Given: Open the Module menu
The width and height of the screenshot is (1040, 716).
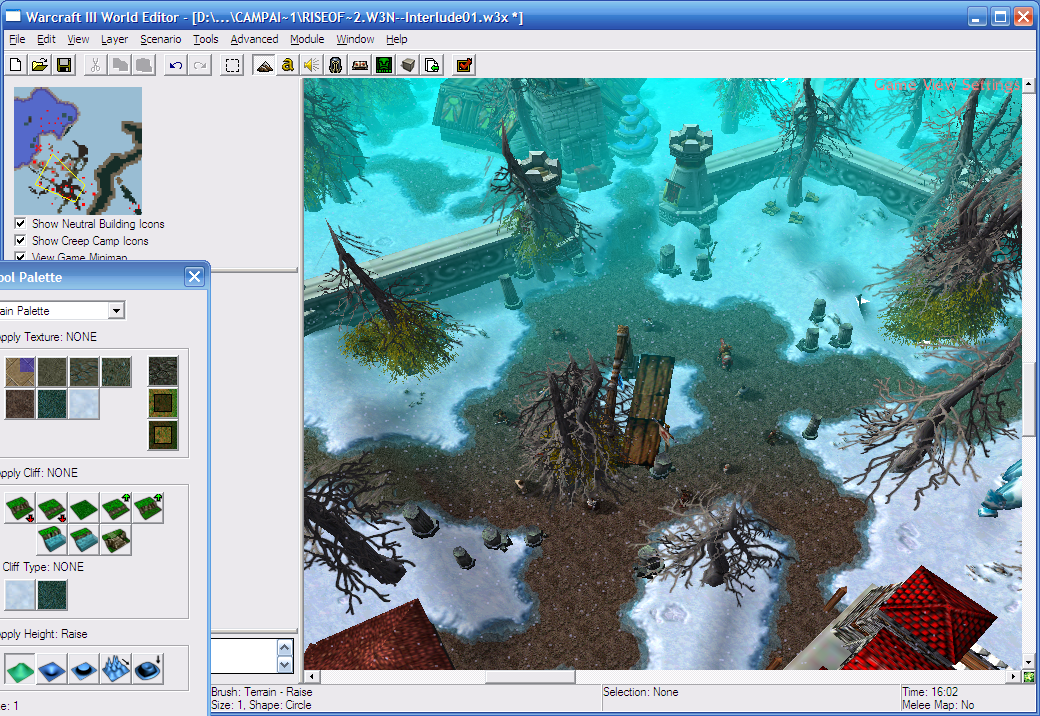Looking at the screenshot, I should [x=307, y=39].
